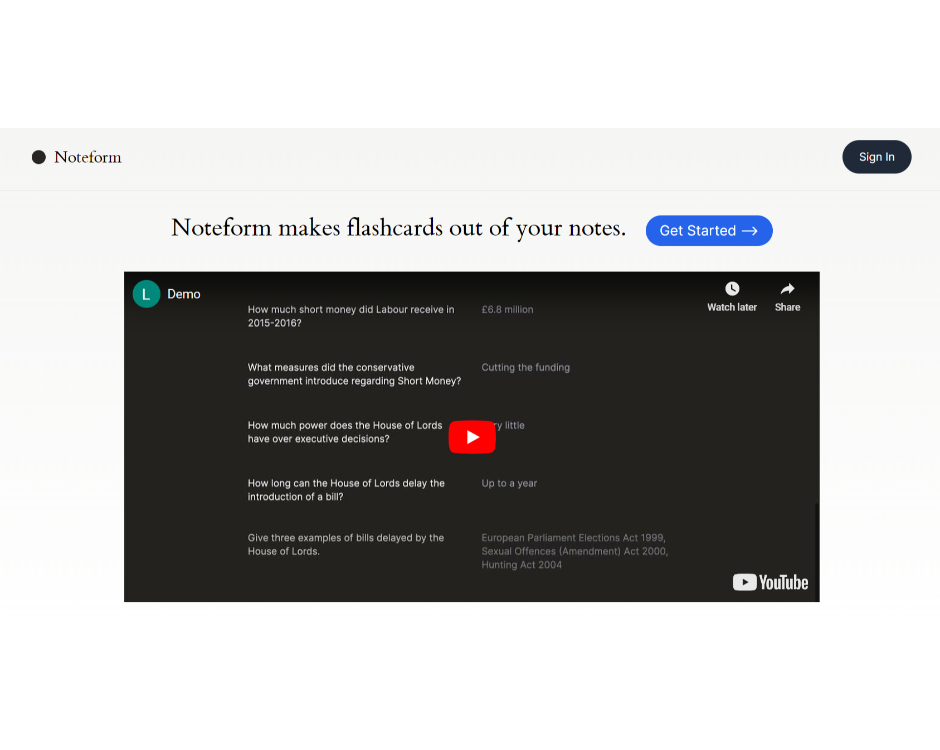Open the YouTube logo link
This screenshot has height=750, width=940.
tap(770, 582)
